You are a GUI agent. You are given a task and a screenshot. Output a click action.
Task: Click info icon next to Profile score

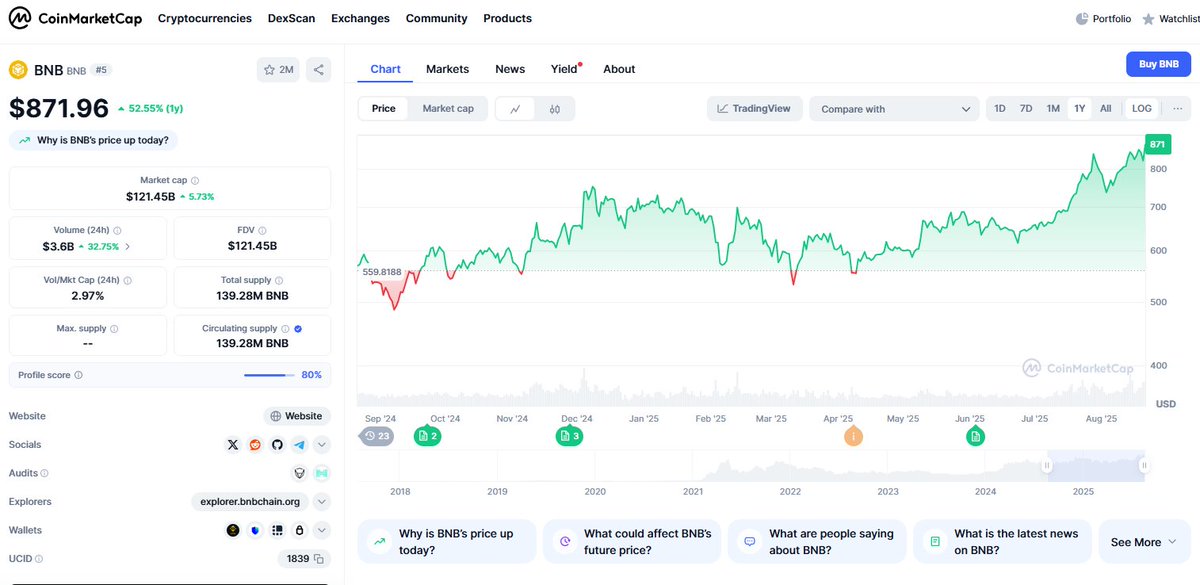tap(78, 375)
